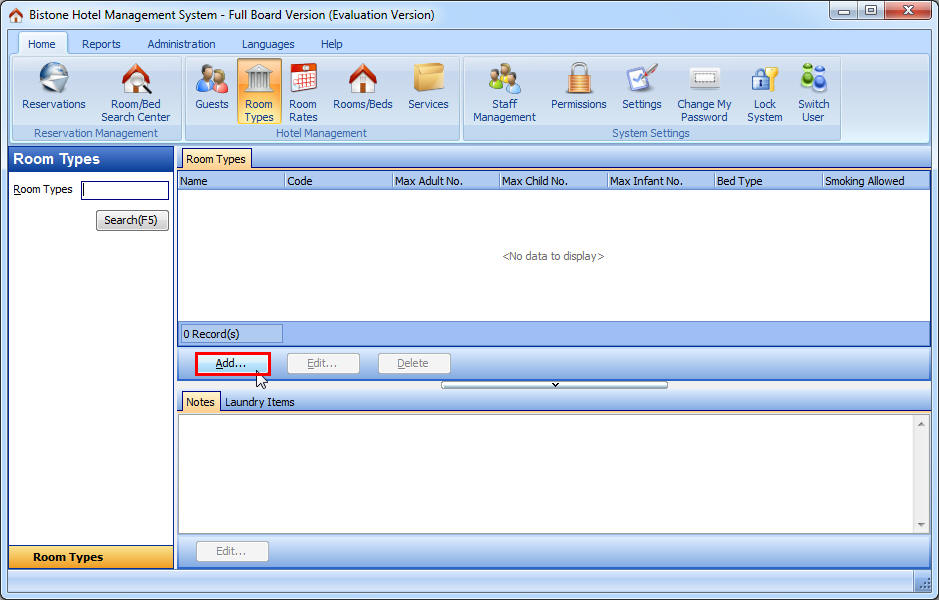939x600 pixels.
Task: Switch to the Reports ribbon tab
Action: tap(101, 44)
